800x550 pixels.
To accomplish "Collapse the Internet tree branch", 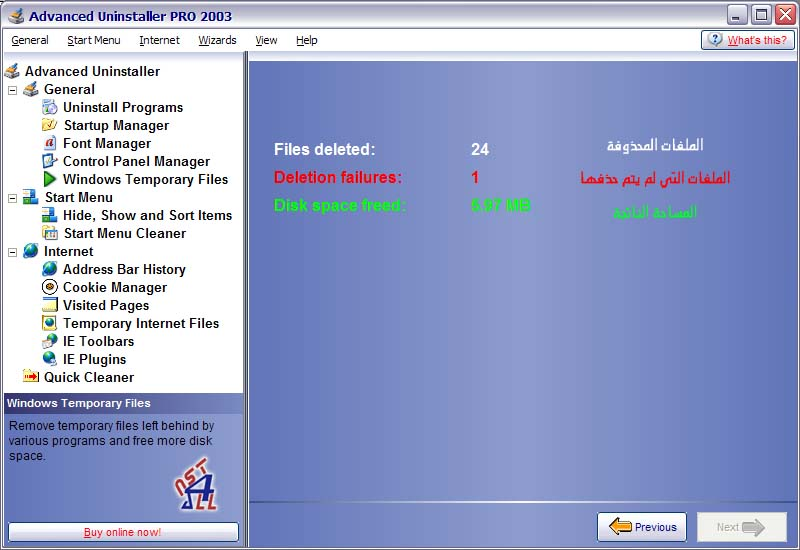I will click(13, 252).
